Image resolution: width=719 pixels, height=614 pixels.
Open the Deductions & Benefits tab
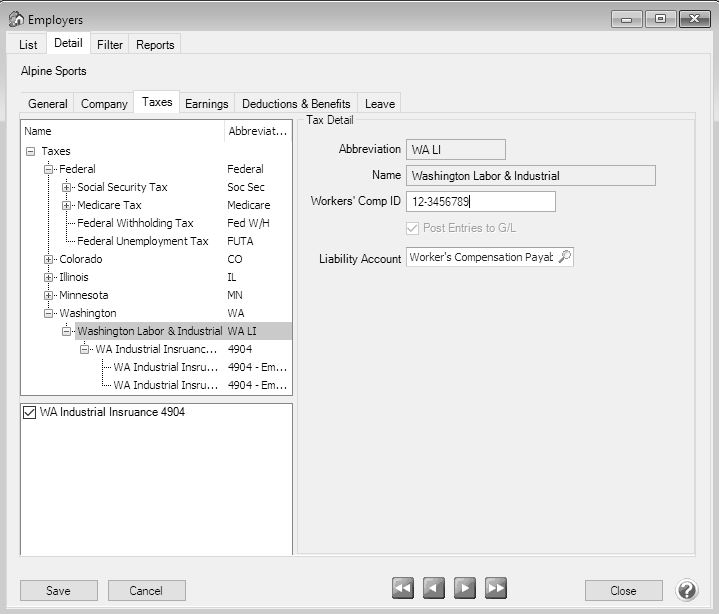point(296,103)
